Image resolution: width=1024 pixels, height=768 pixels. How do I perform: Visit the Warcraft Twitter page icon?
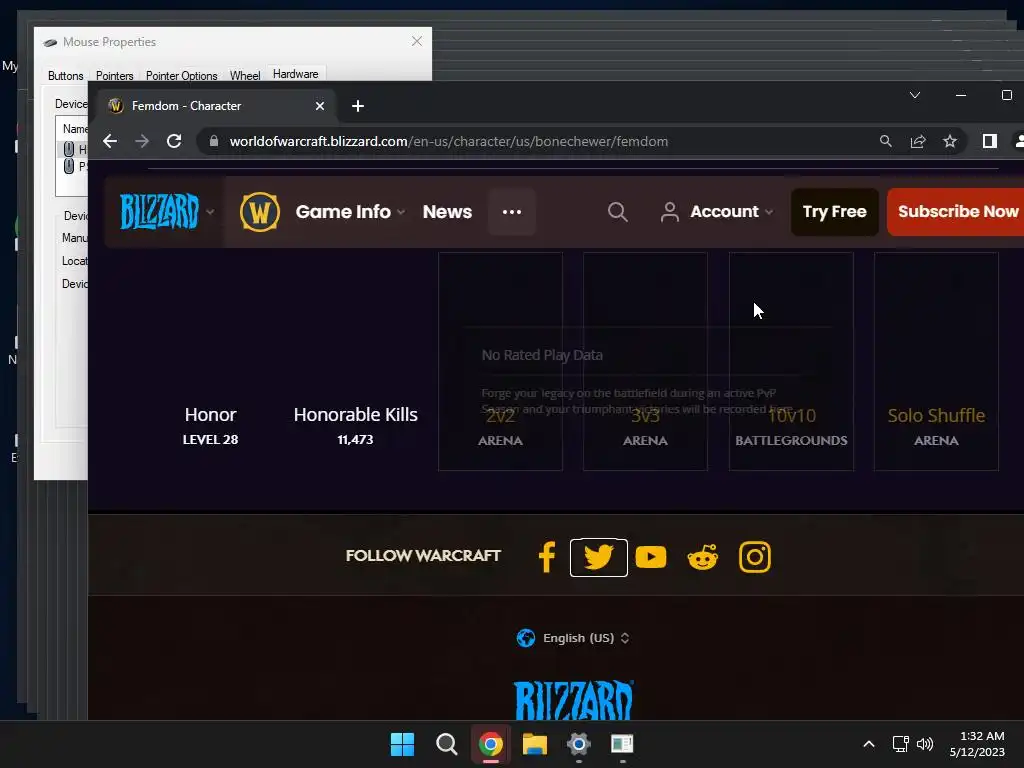pyautogui.click(x=598, y=557)
